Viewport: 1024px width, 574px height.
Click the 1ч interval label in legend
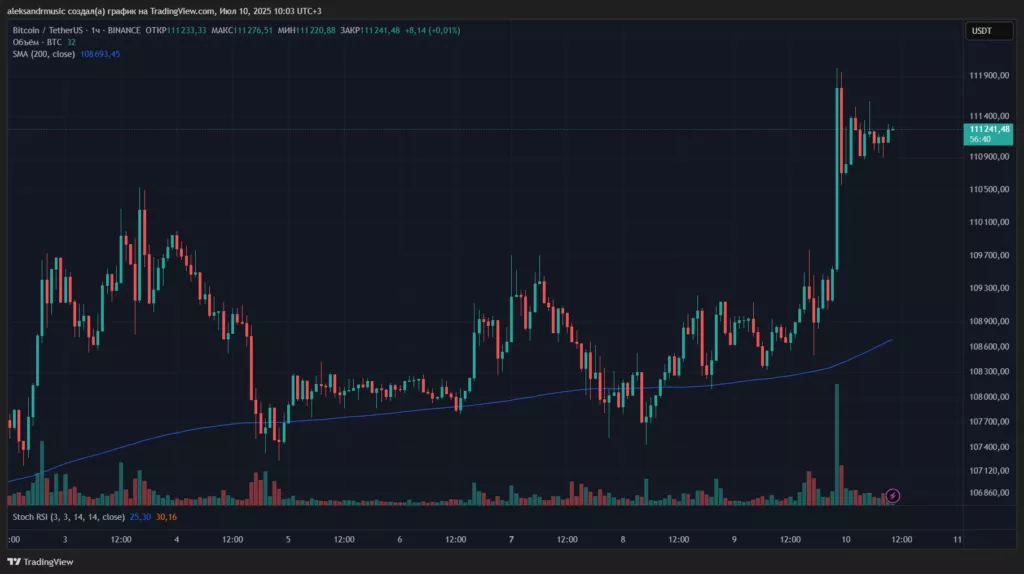[x=96, y=30]
